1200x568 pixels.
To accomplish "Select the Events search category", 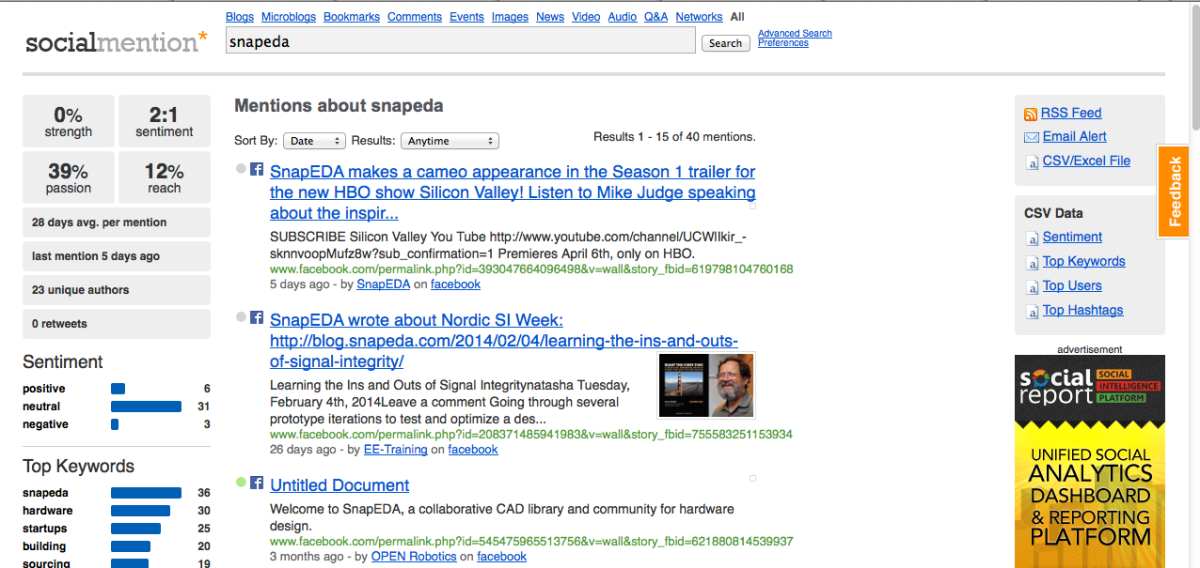I will tap(467, 17).
